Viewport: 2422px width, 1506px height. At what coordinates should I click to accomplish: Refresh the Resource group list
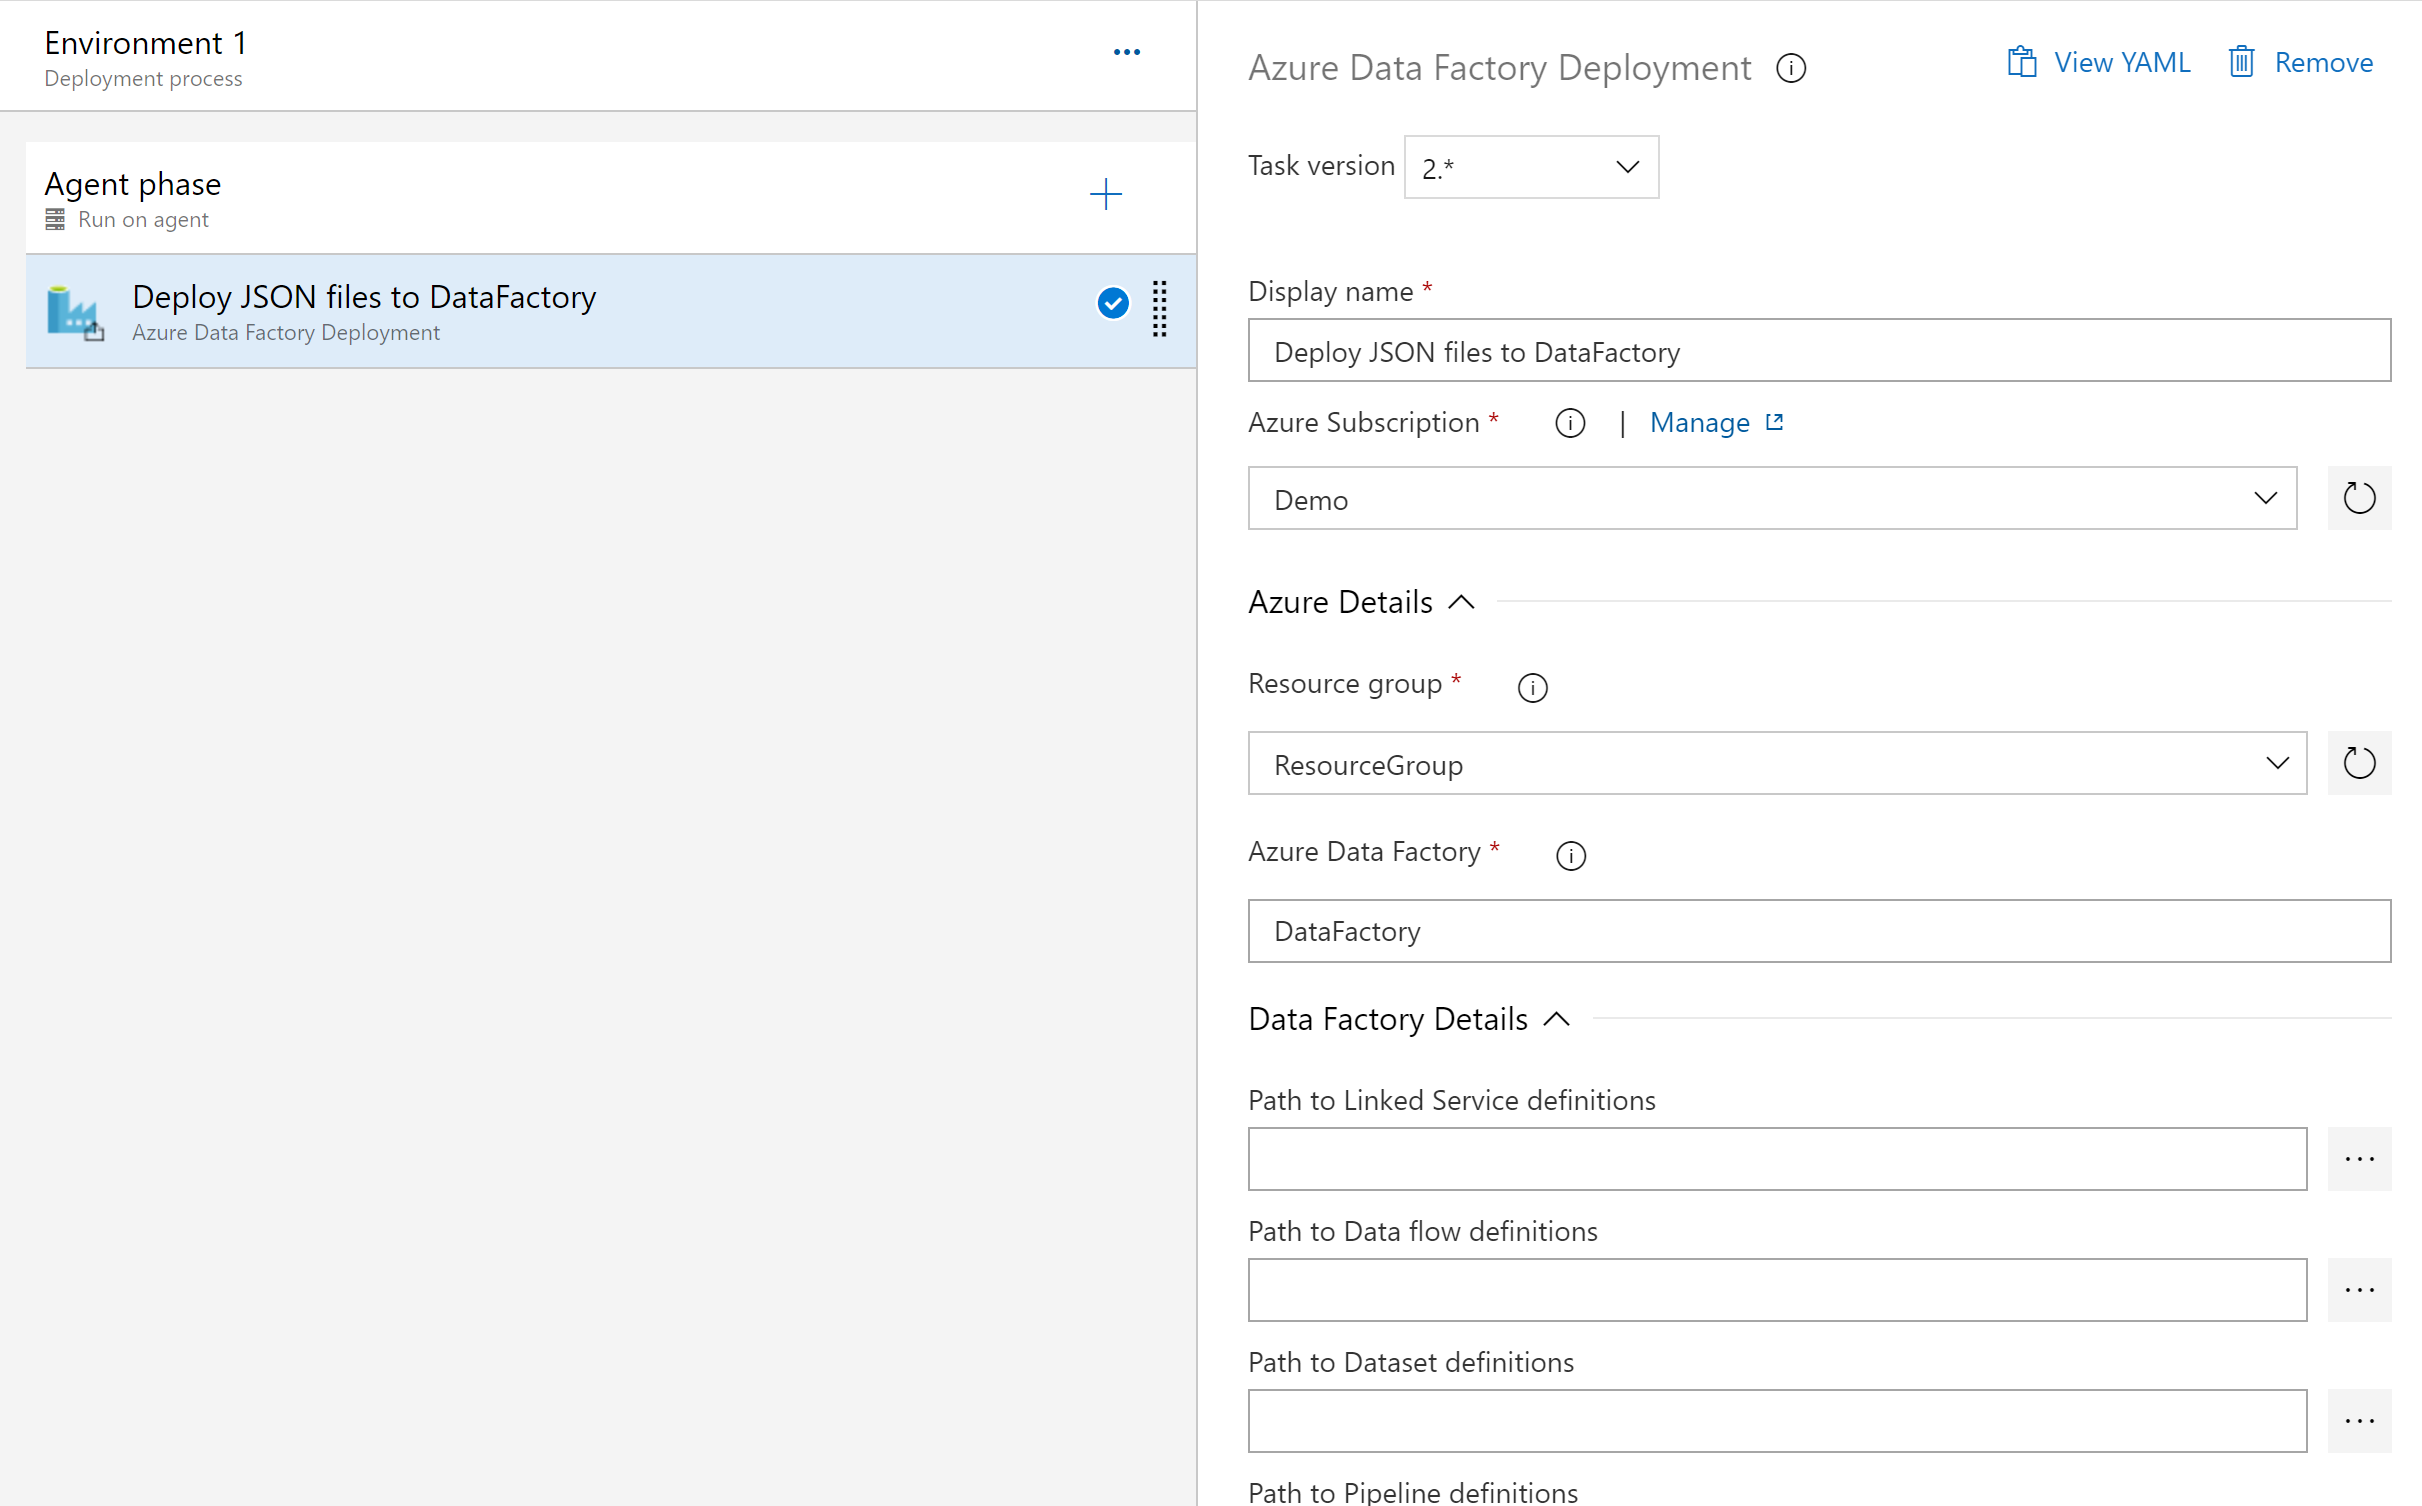(2358, 763)
